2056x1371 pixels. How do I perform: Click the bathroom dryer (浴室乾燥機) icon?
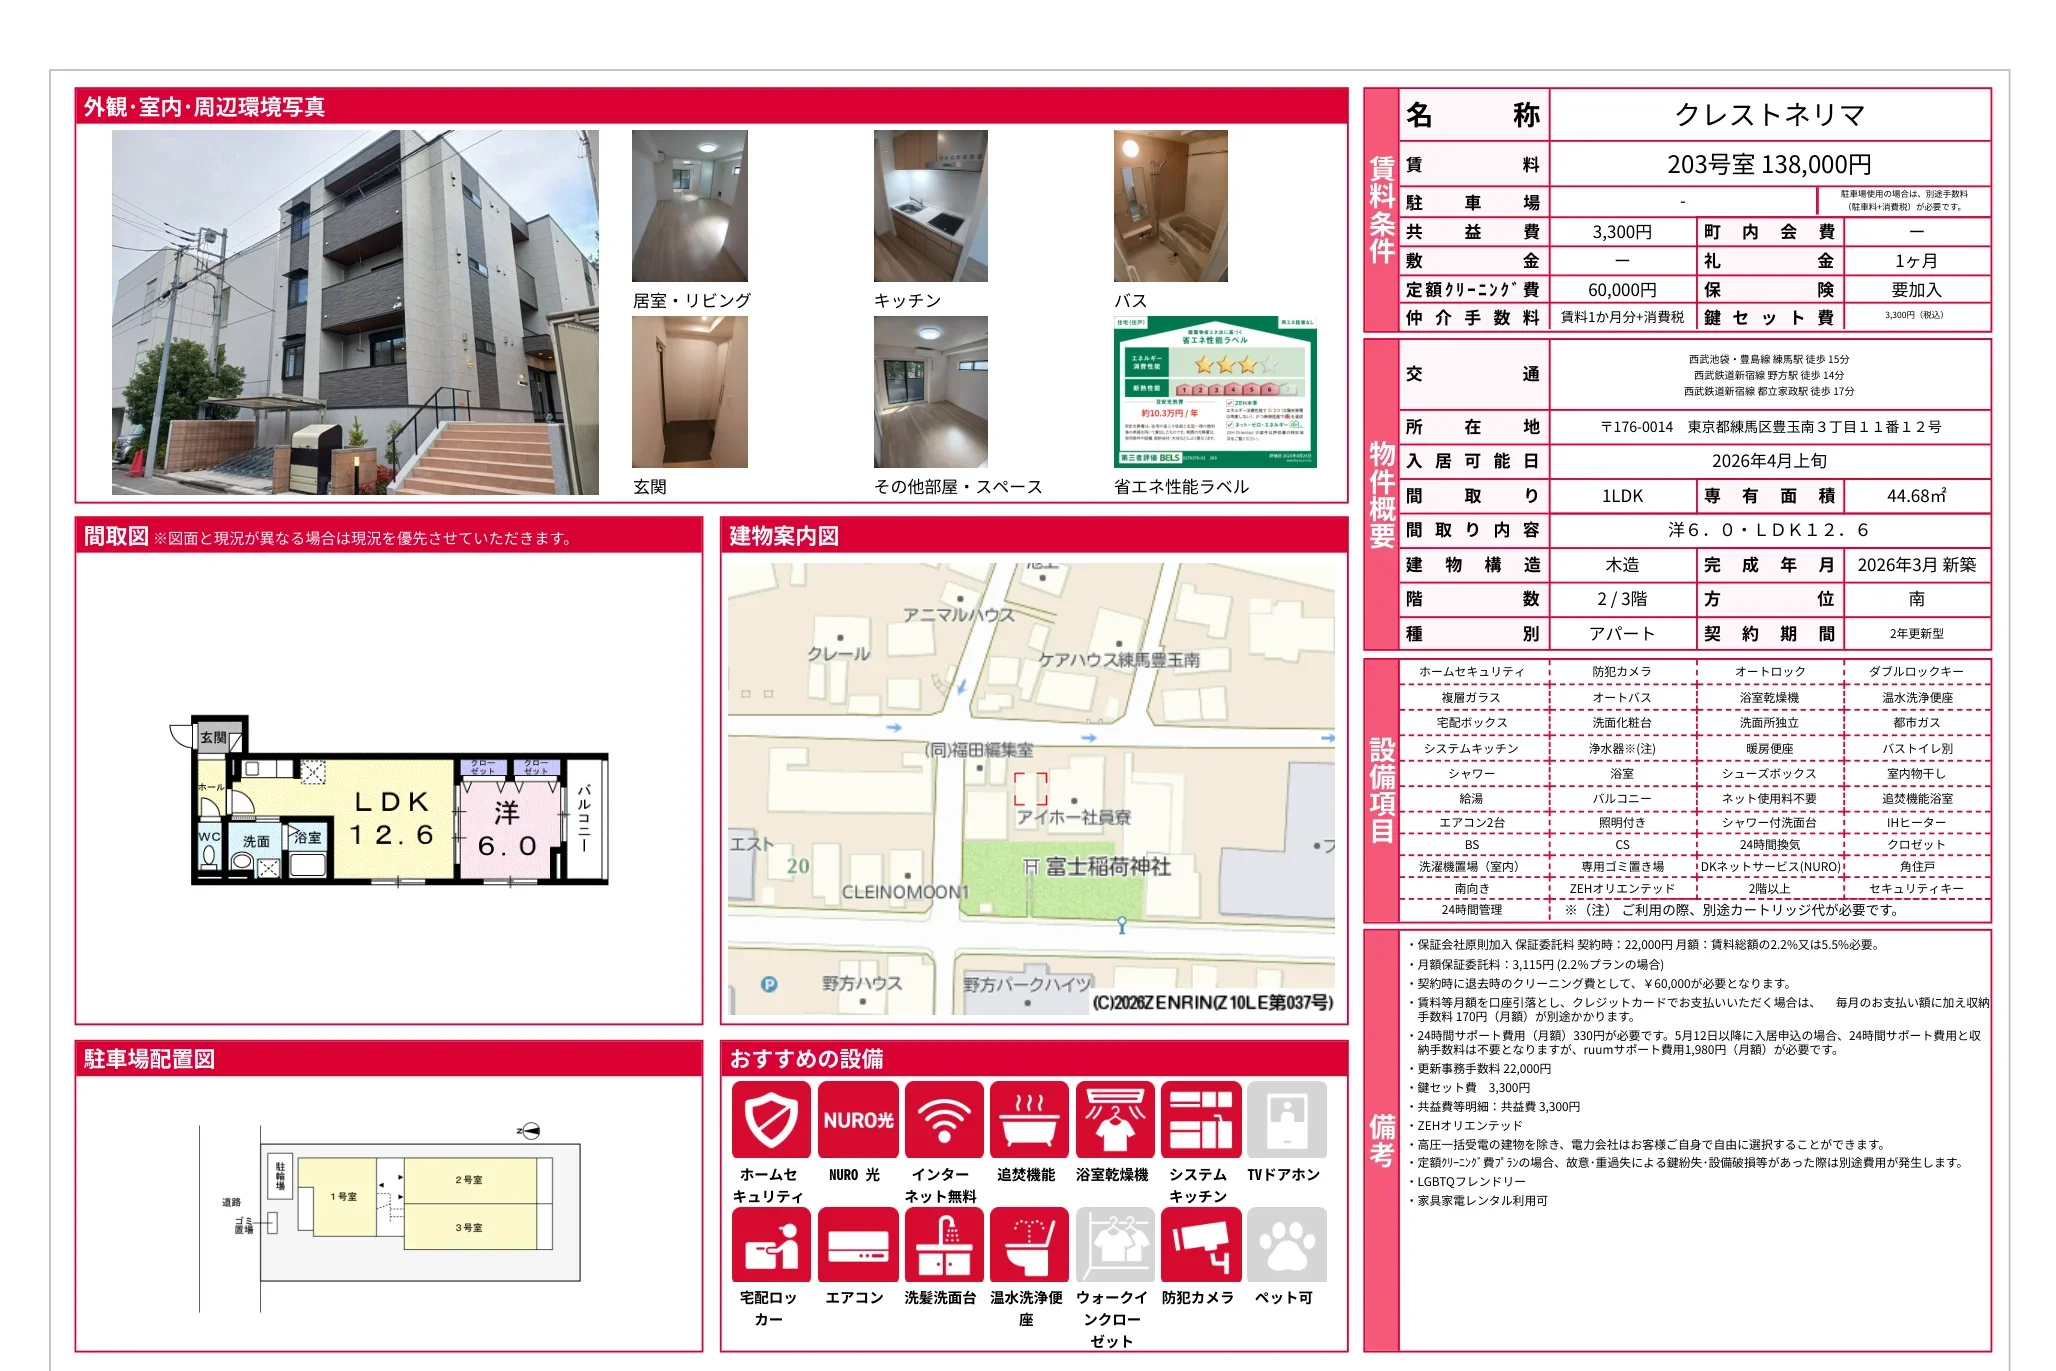pos(1114,1119)
